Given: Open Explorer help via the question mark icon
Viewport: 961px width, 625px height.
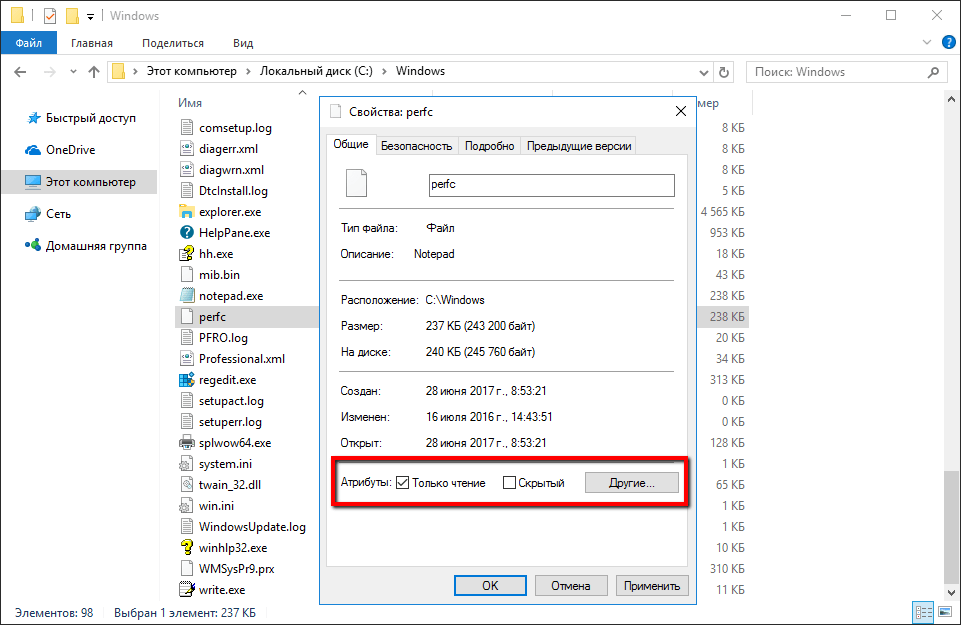Looking at the screenshot, I should pyautogui.click(x=947, y=42).
